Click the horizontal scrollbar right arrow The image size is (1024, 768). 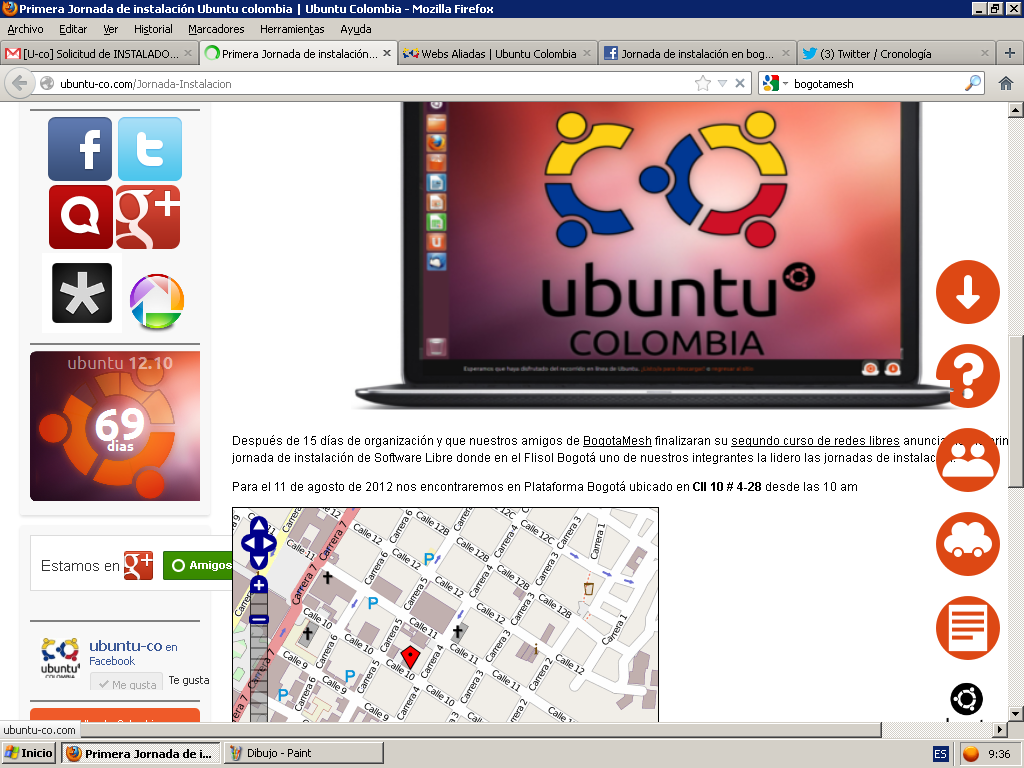[x=1000, y=729]
